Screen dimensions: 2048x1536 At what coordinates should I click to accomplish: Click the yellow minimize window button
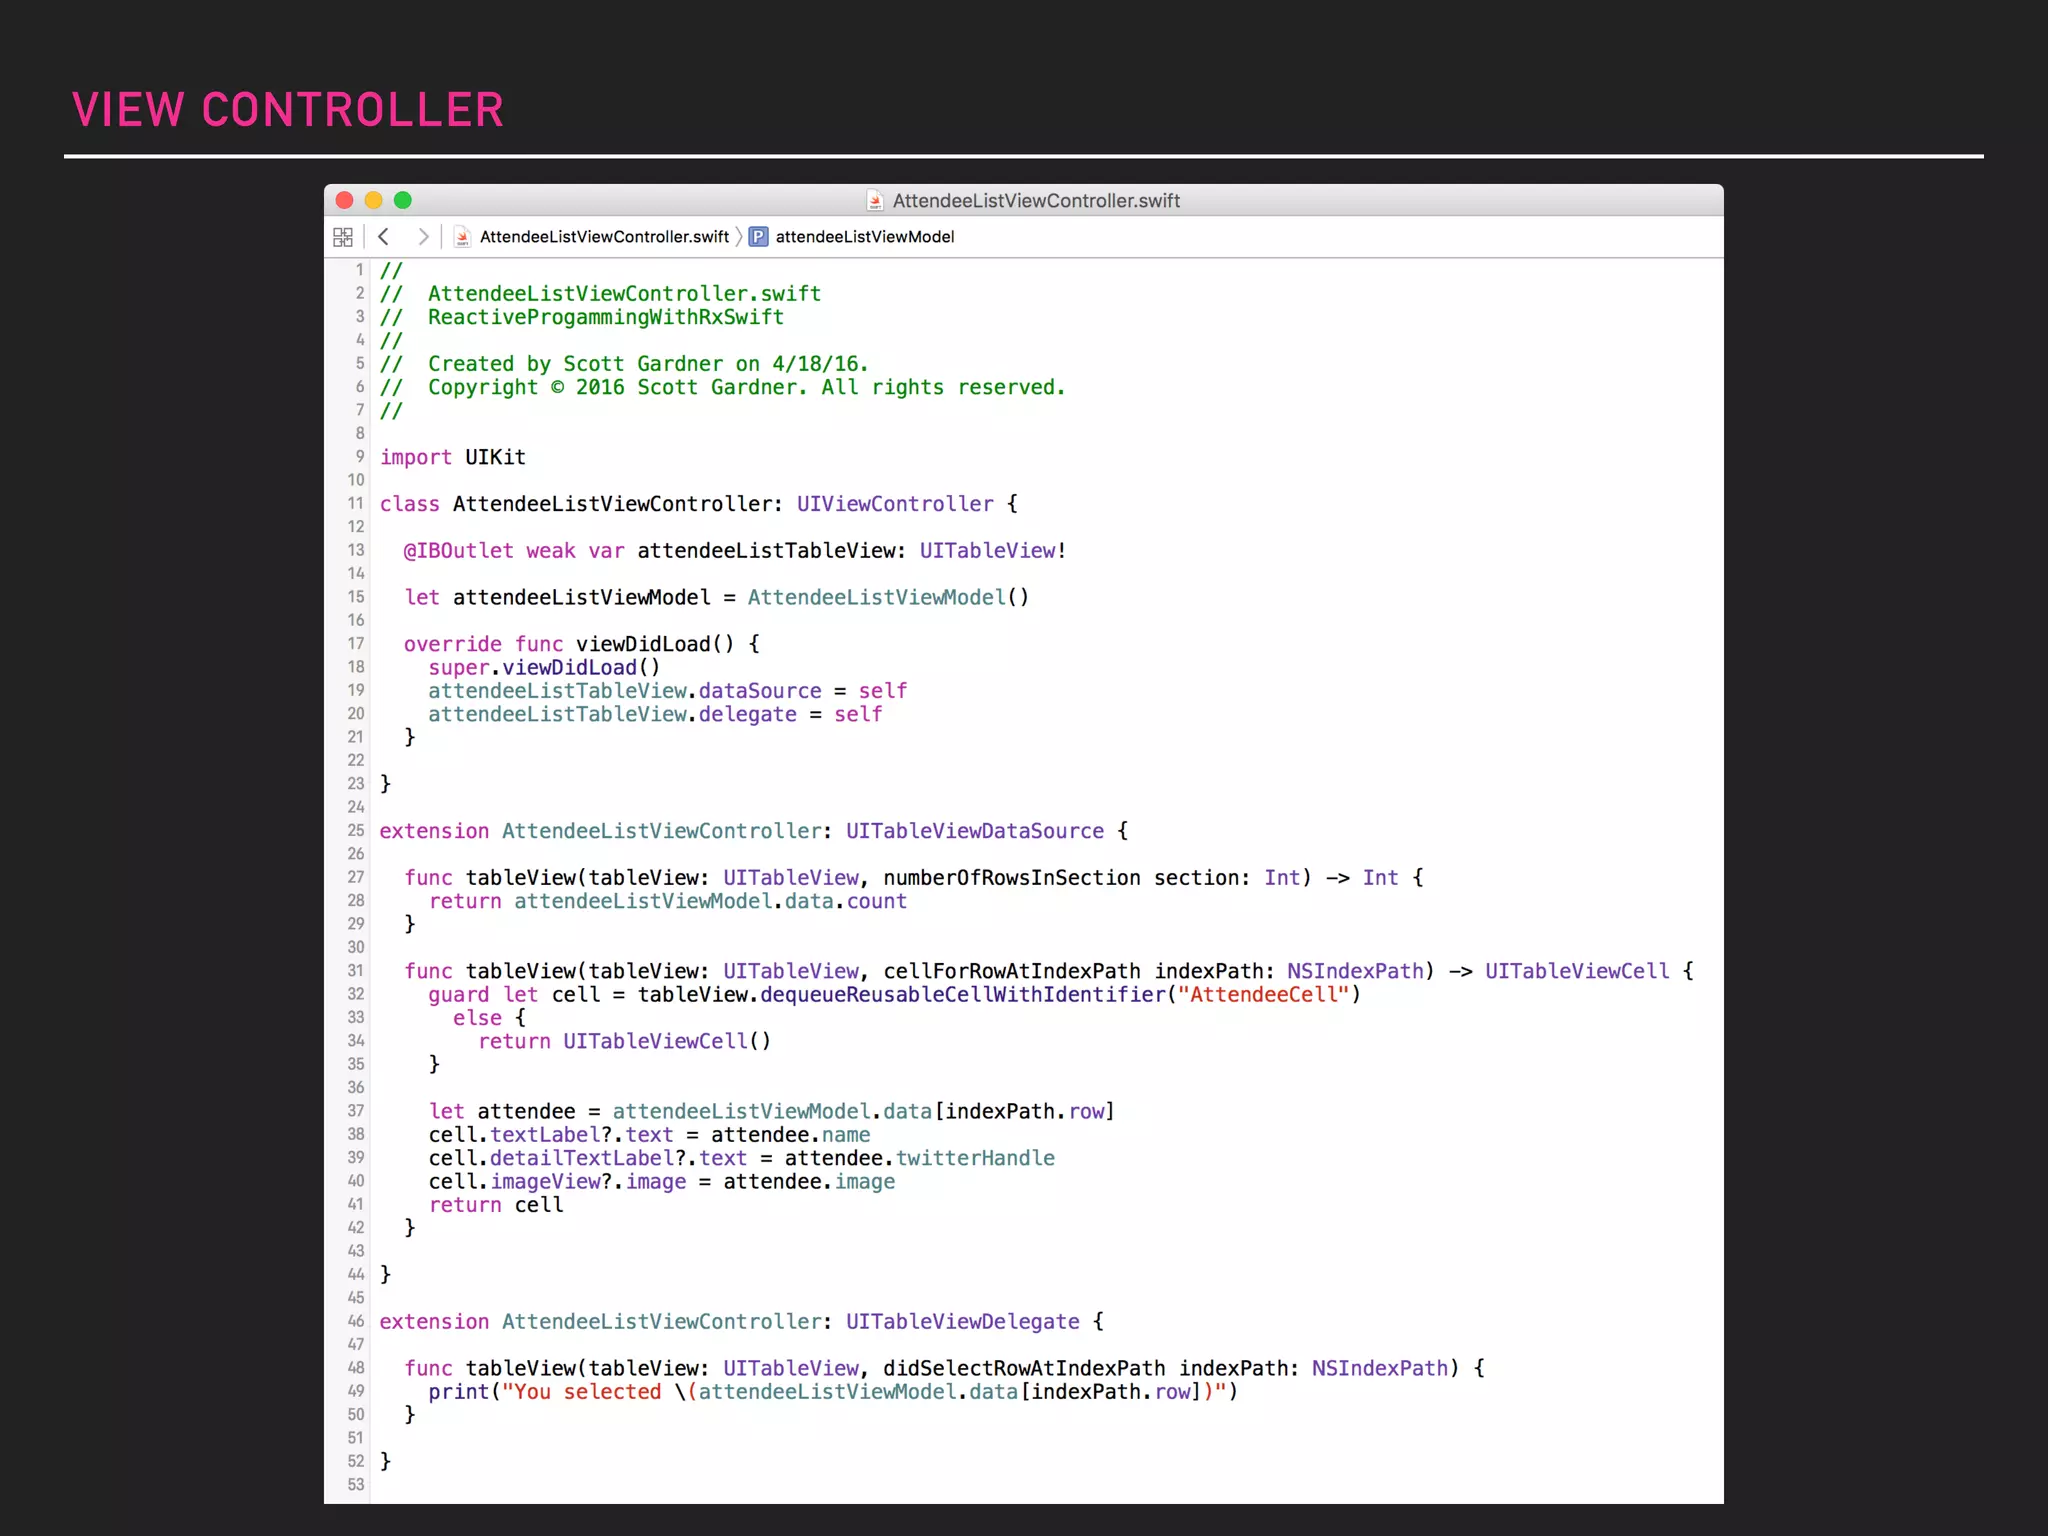[374, 200]
